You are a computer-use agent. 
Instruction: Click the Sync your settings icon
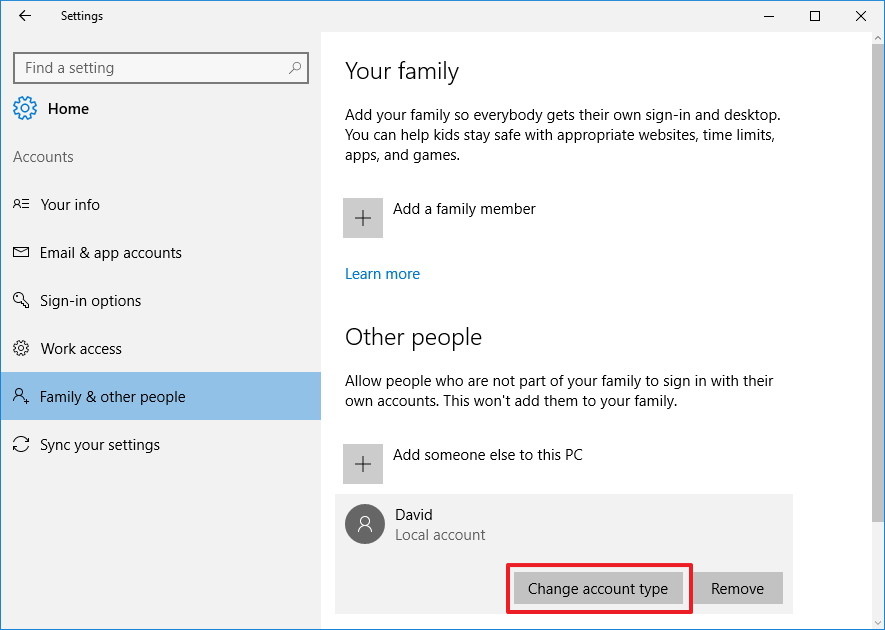(x=21, y=445)
